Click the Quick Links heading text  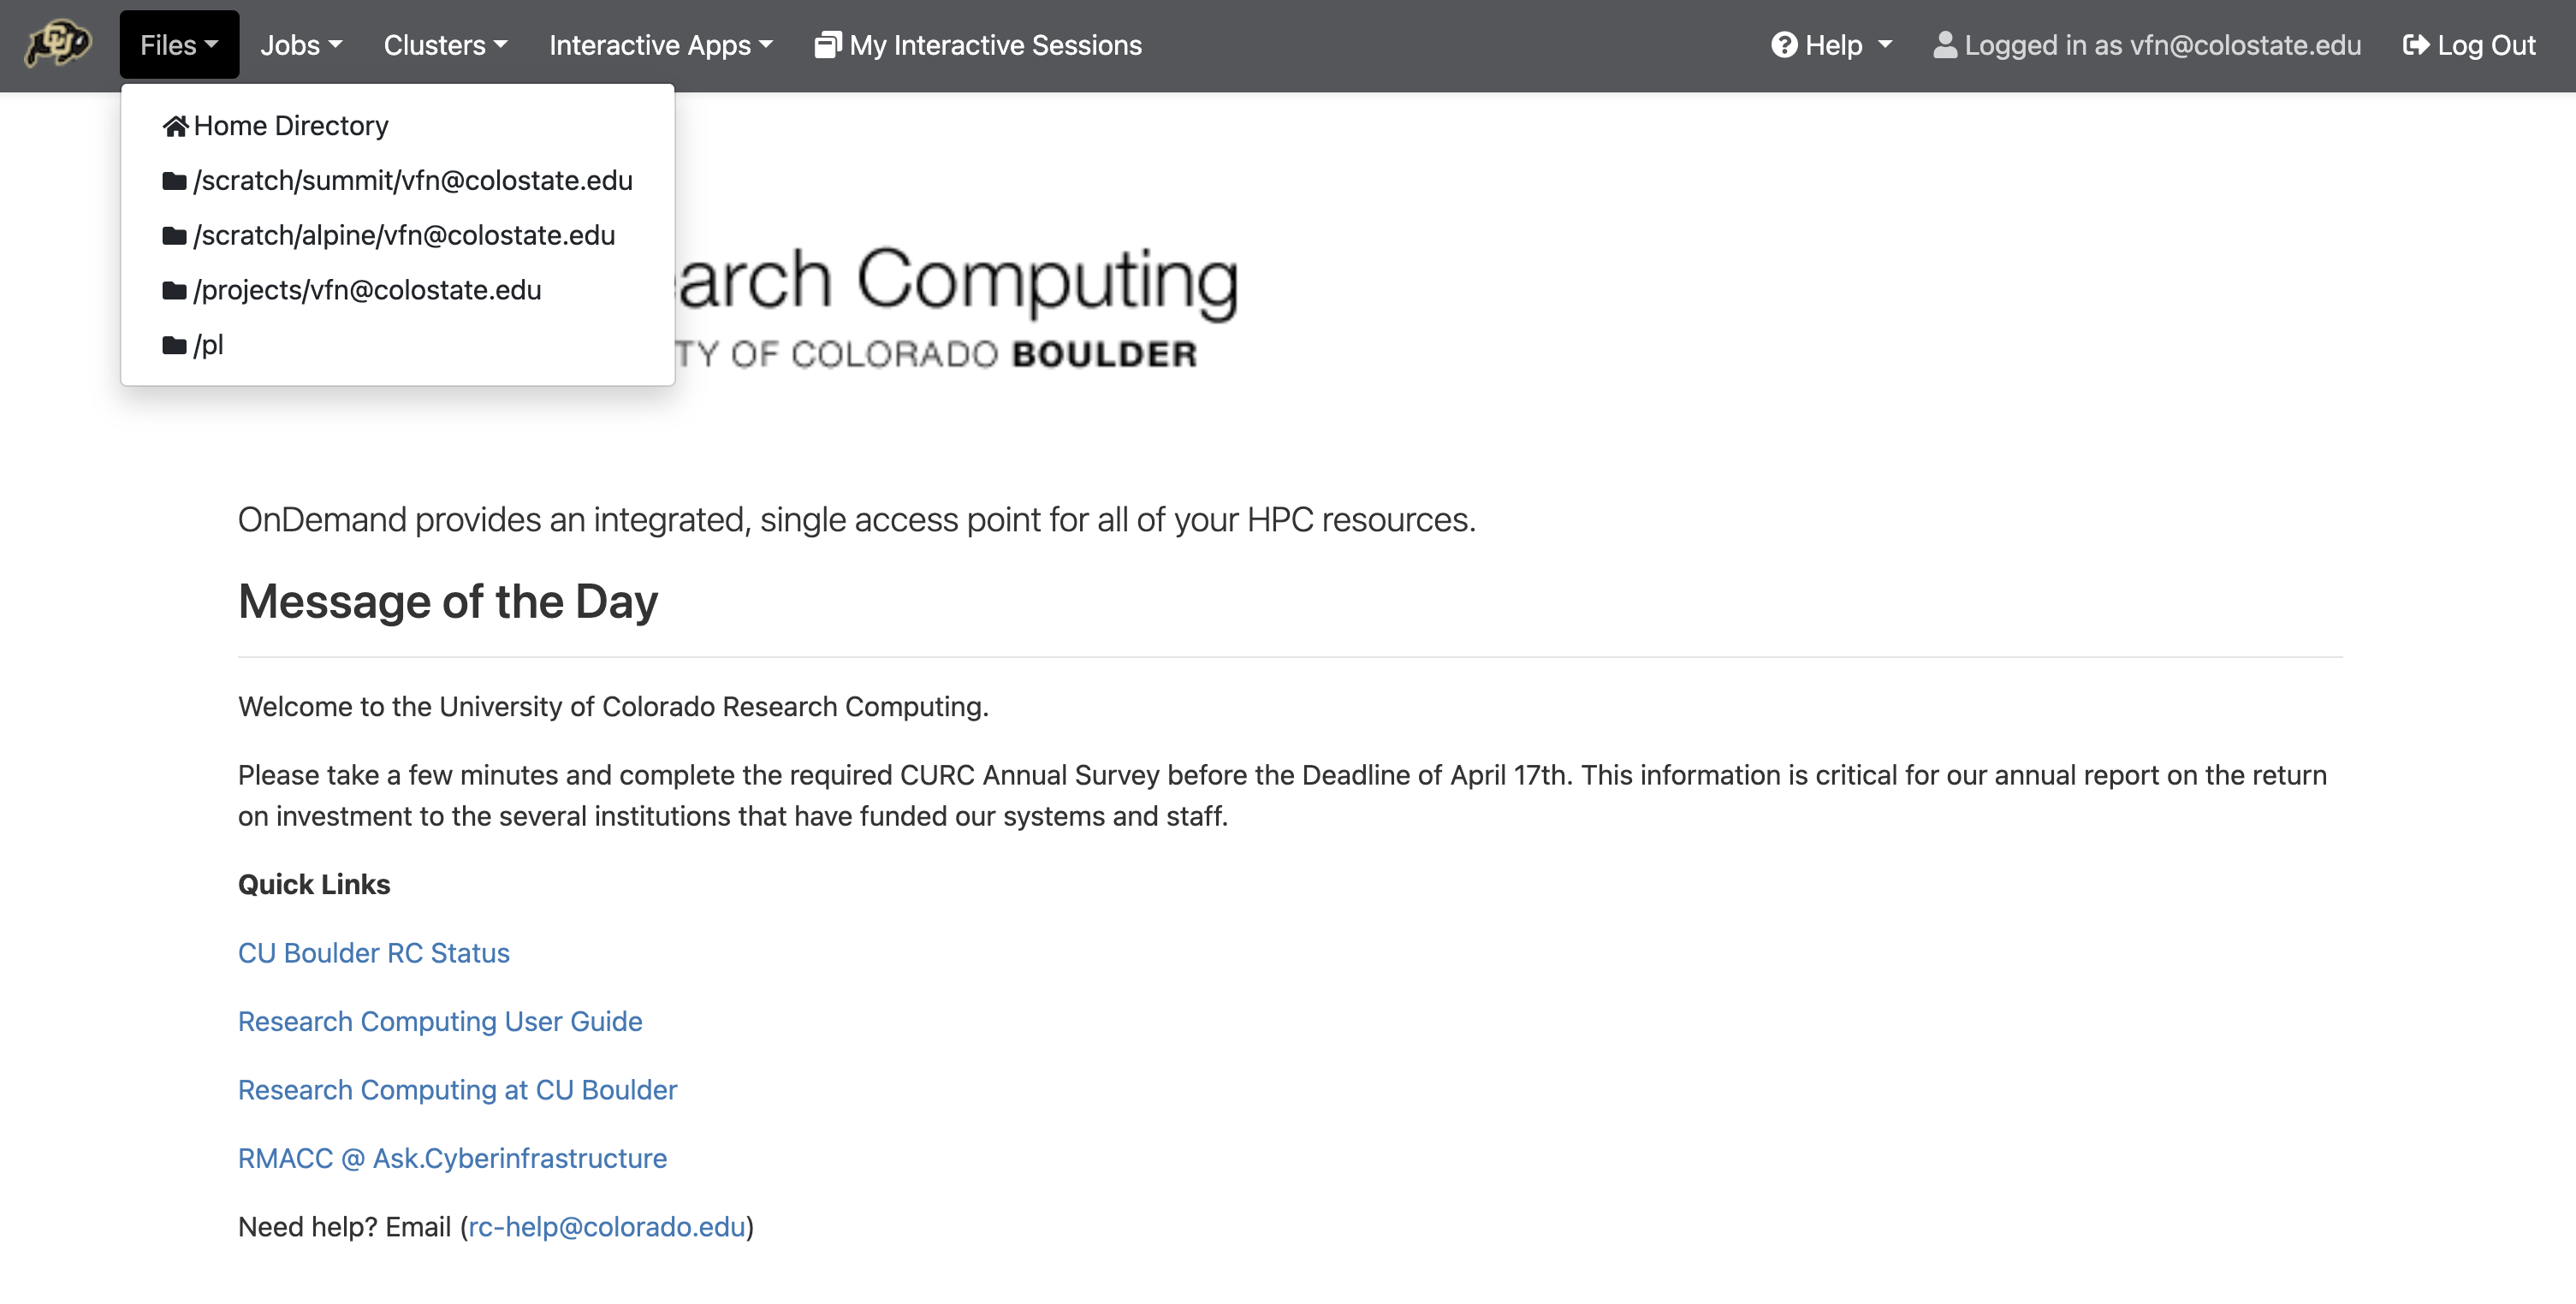pos(314,885)
